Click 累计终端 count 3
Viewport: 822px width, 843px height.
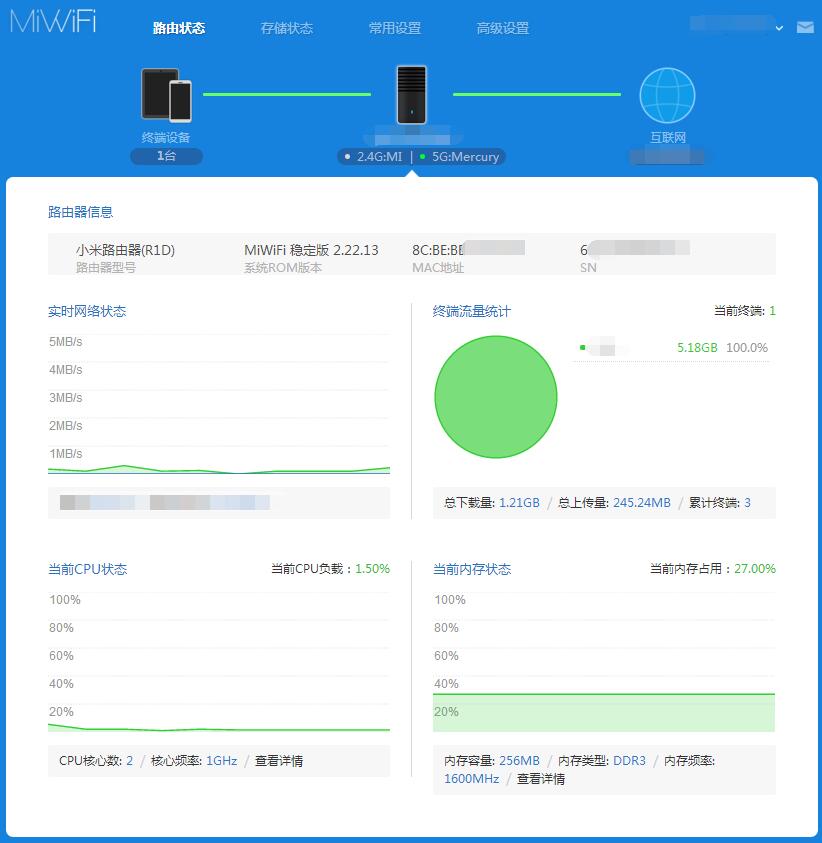tap(747, 503)
